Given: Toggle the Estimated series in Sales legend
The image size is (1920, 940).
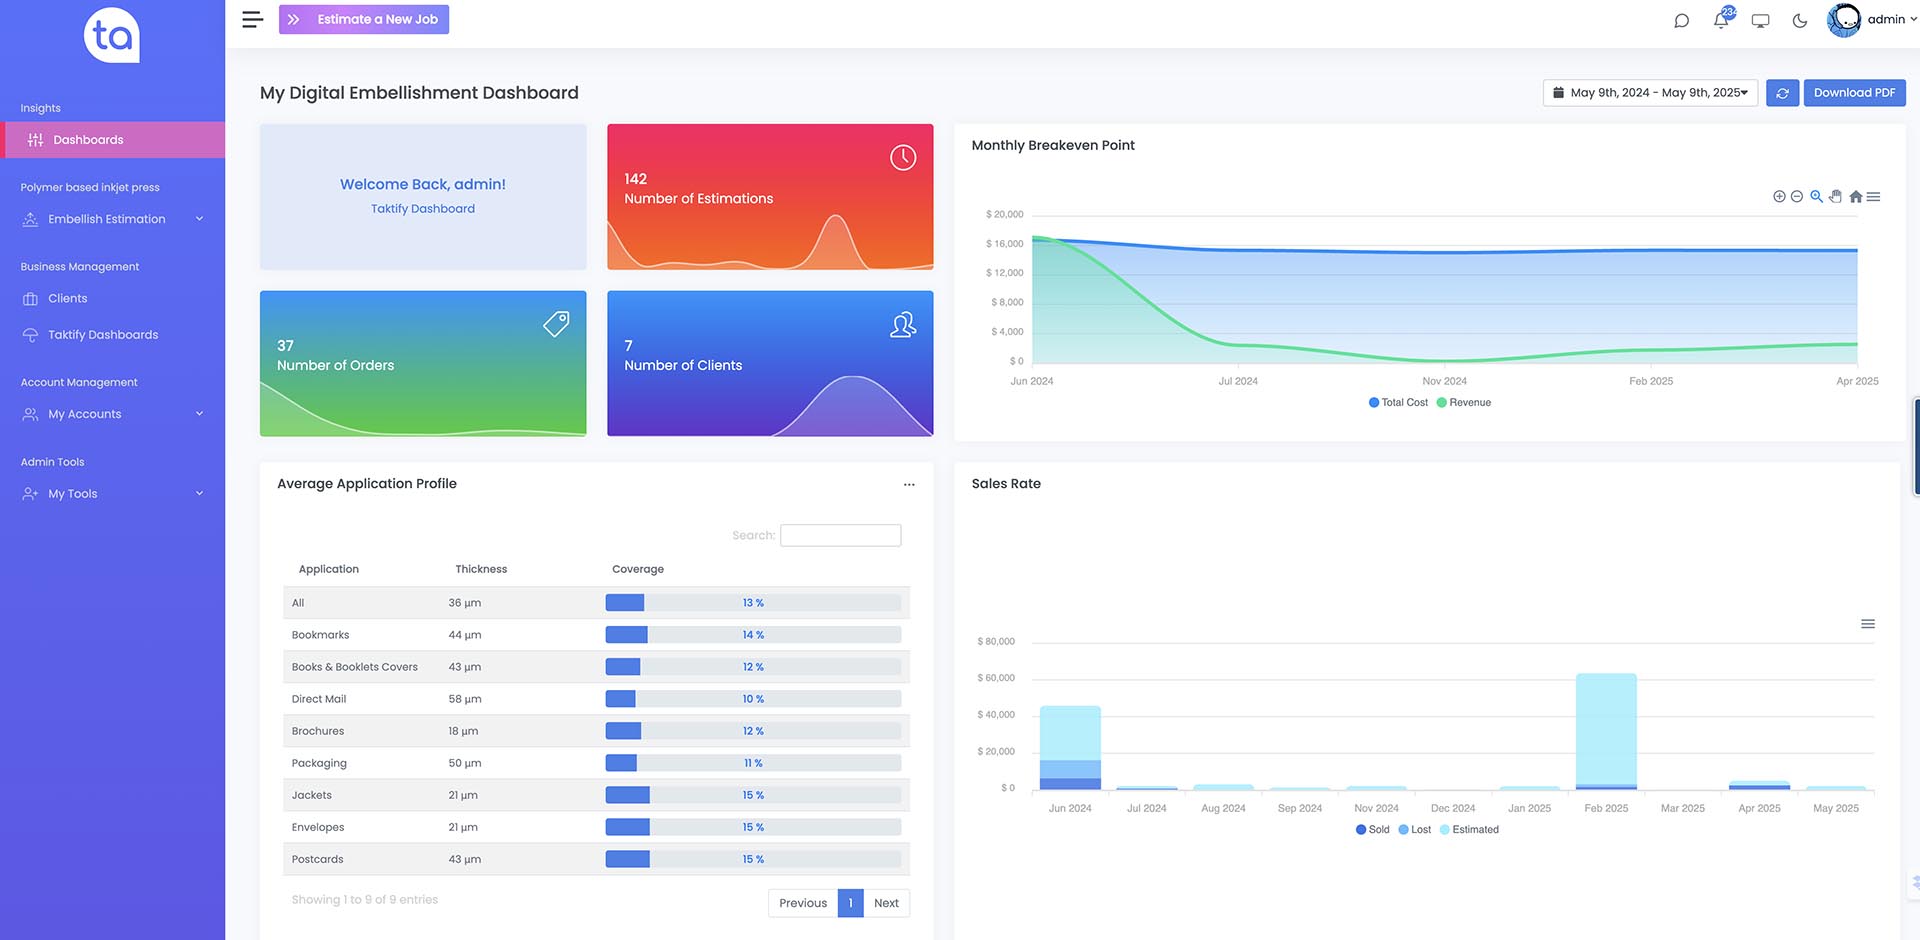Looking at the screenshot, I should pyautogui.click(x=1469, y=829).
